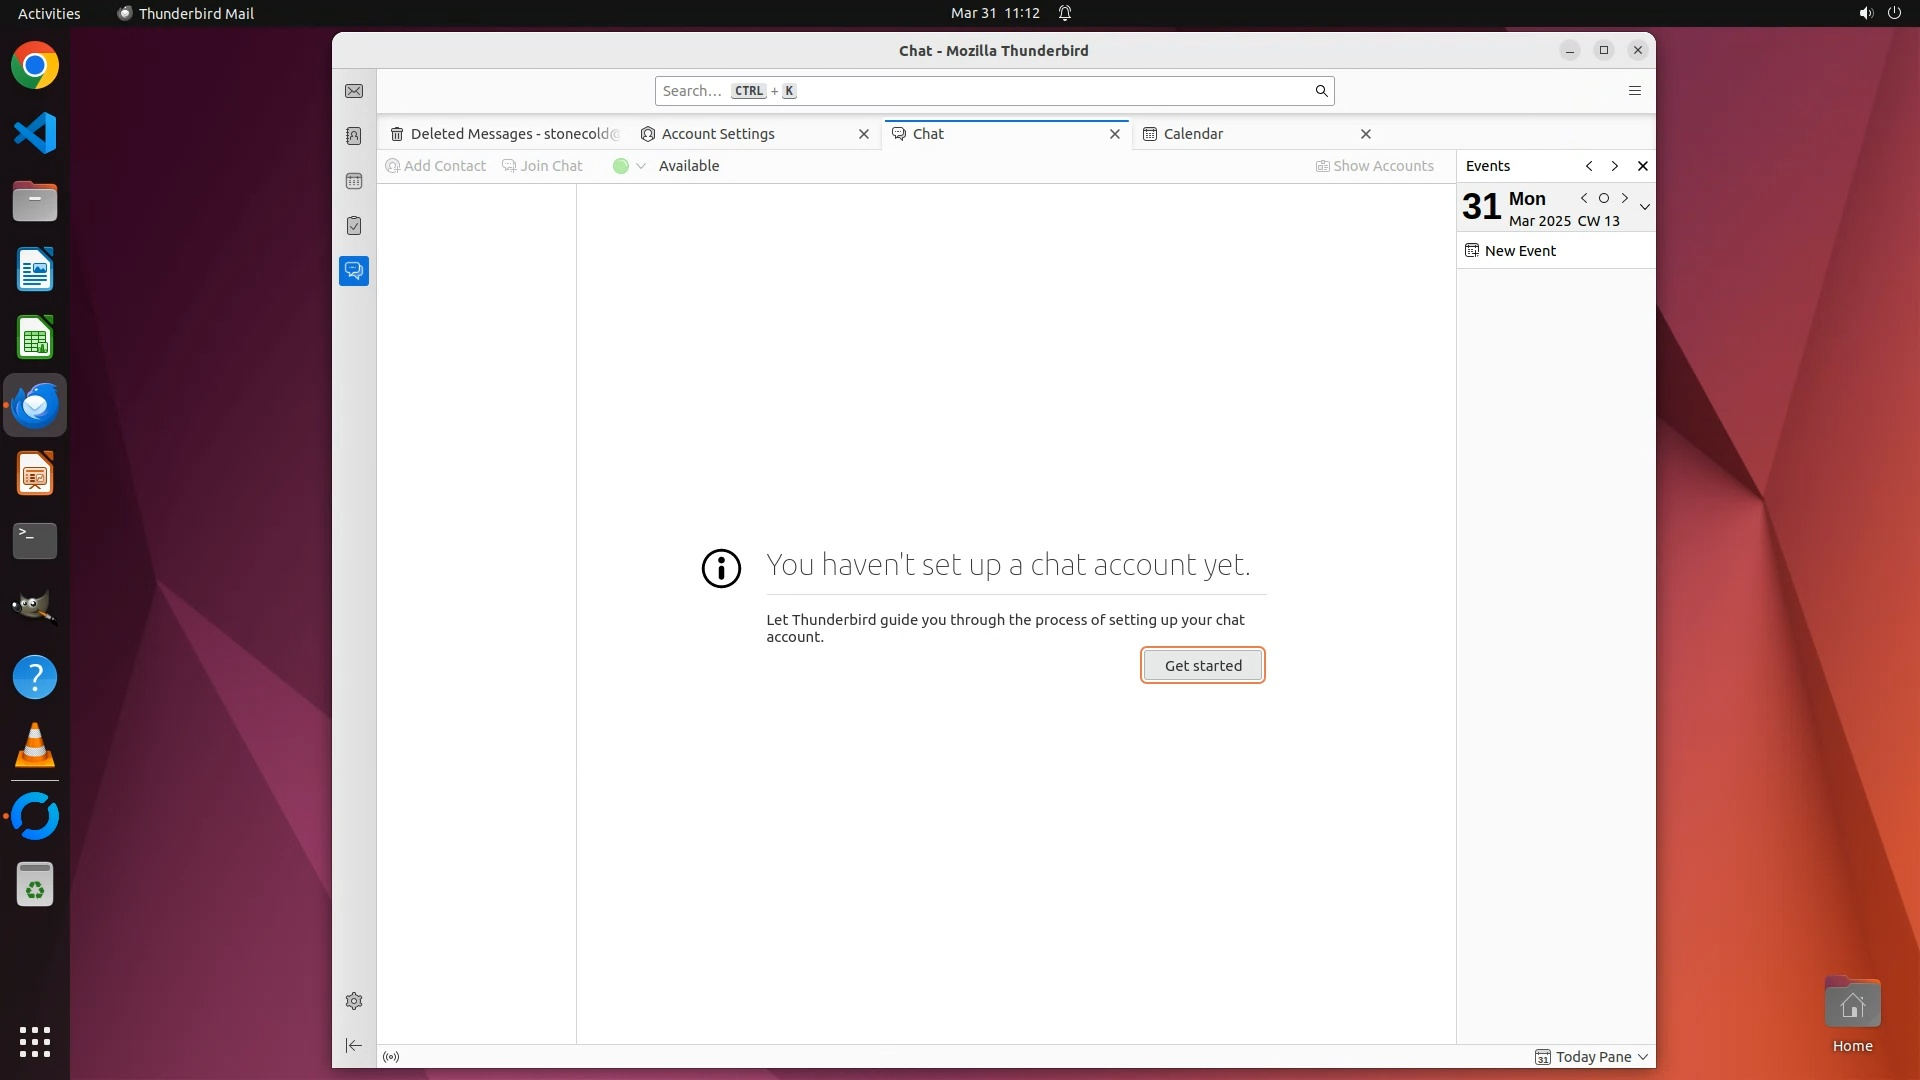Open Calendar space in sidebar
1920x1080 pixels.
[x=354, y=181]
